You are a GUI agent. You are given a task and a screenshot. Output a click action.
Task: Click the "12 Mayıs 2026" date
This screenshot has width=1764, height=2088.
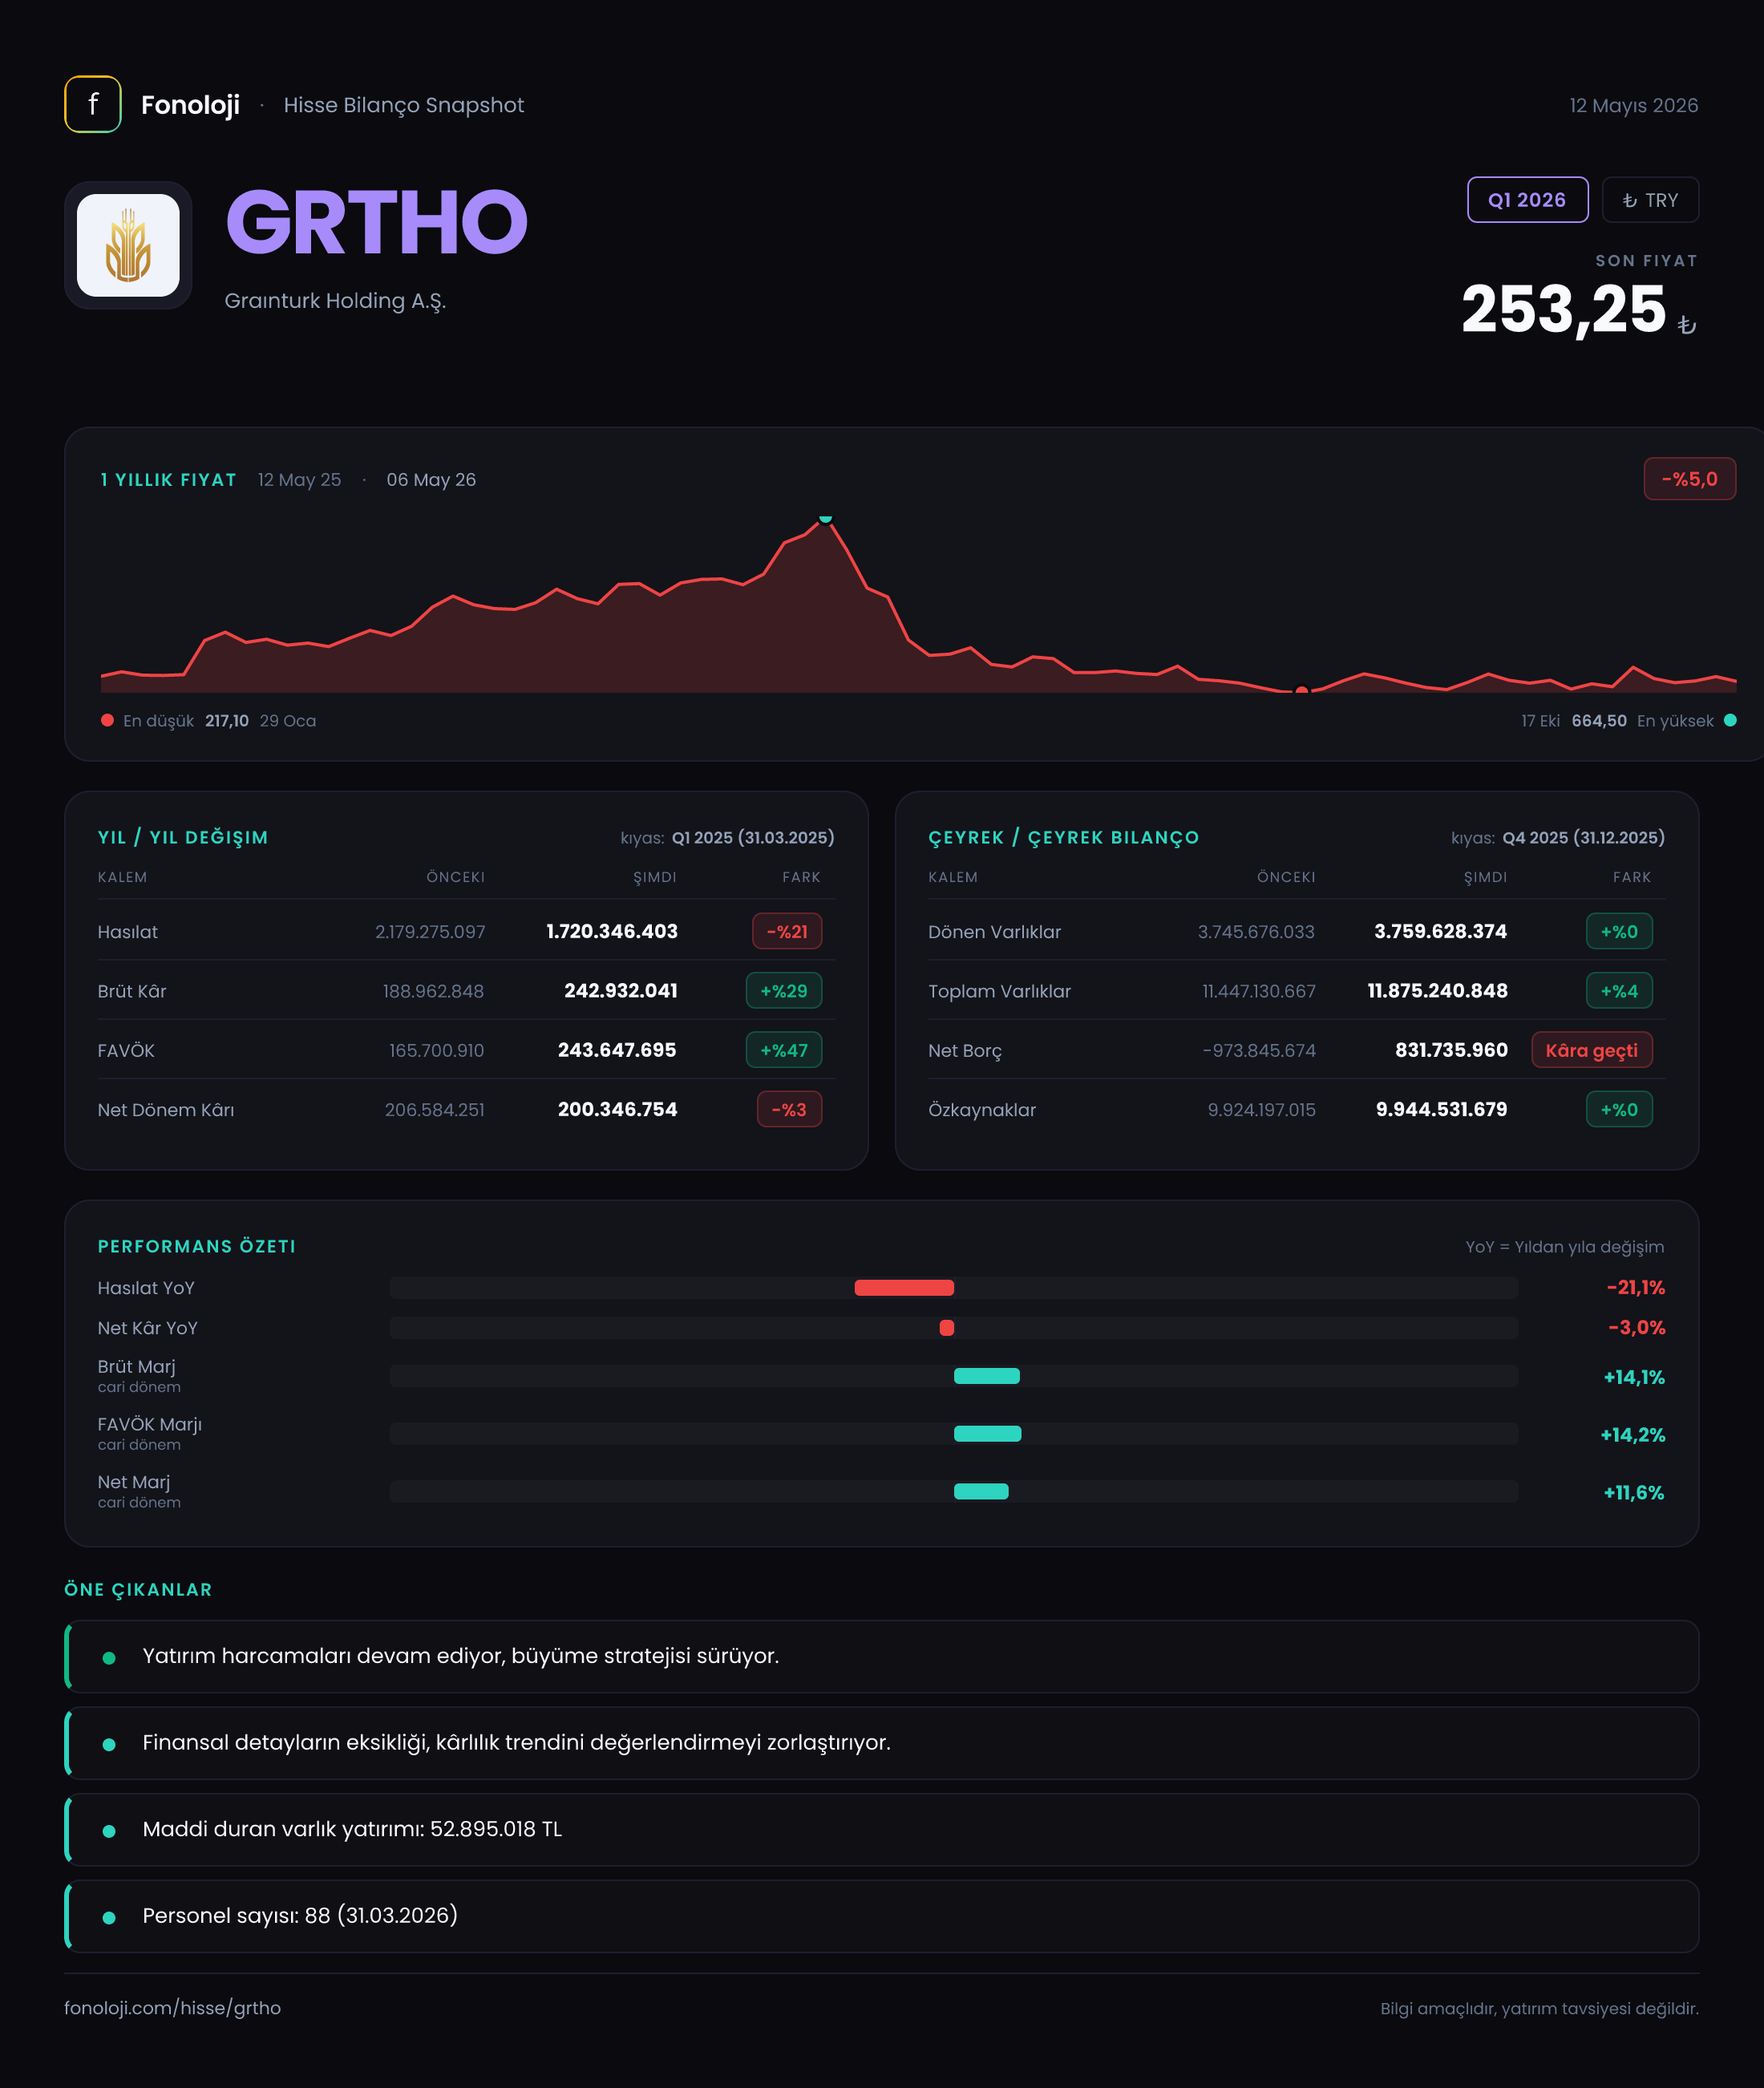(x=1633, y=105)
